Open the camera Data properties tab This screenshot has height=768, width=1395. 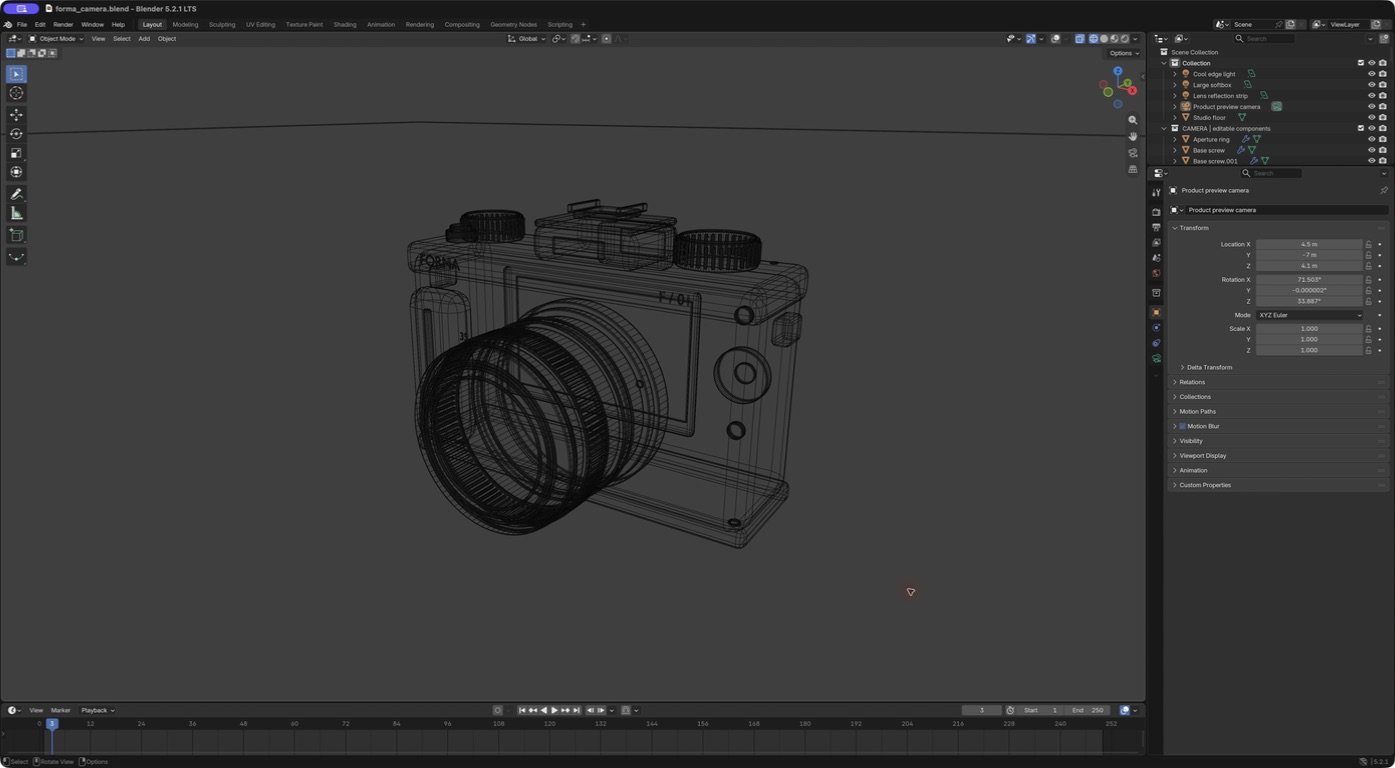point(1156,358)
